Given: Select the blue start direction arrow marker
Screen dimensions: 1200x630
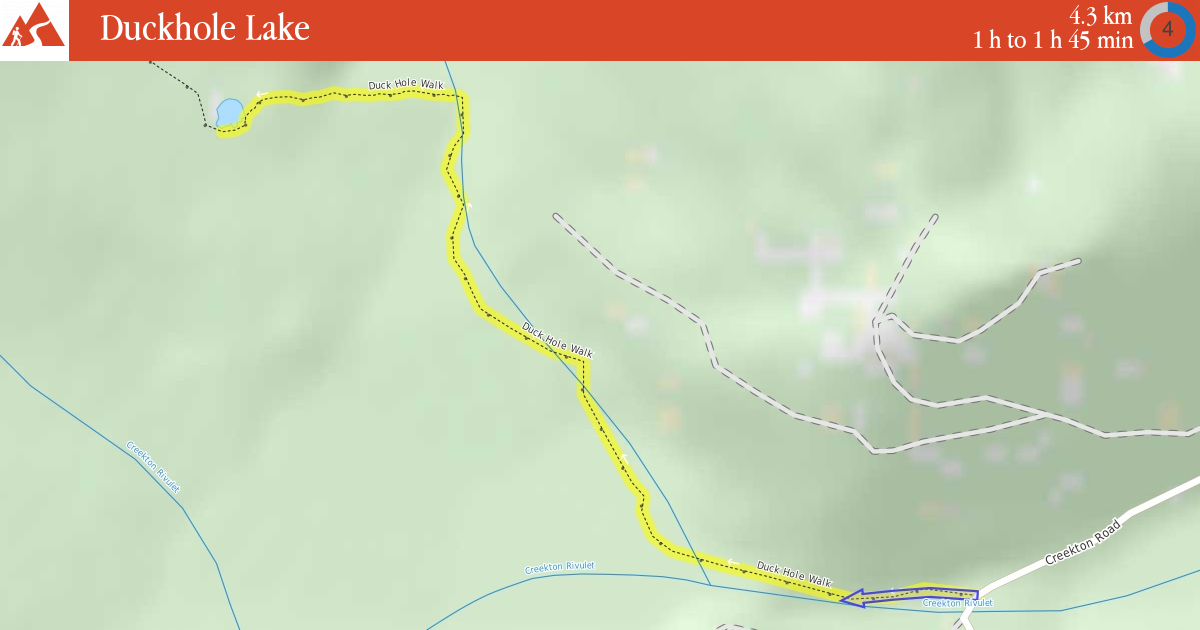Looking at the screenshot, I should tap(909, 596).
